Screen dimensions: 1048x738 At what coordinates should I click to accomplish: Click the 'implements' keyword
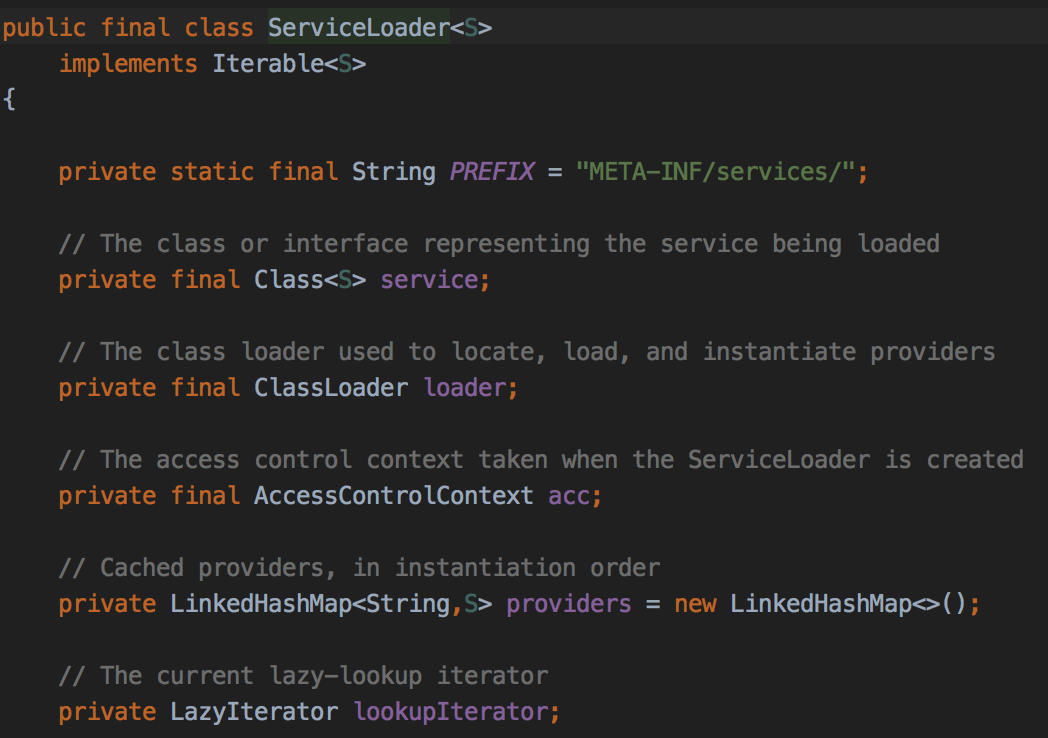pyautogui.click(x=128, y=64)
